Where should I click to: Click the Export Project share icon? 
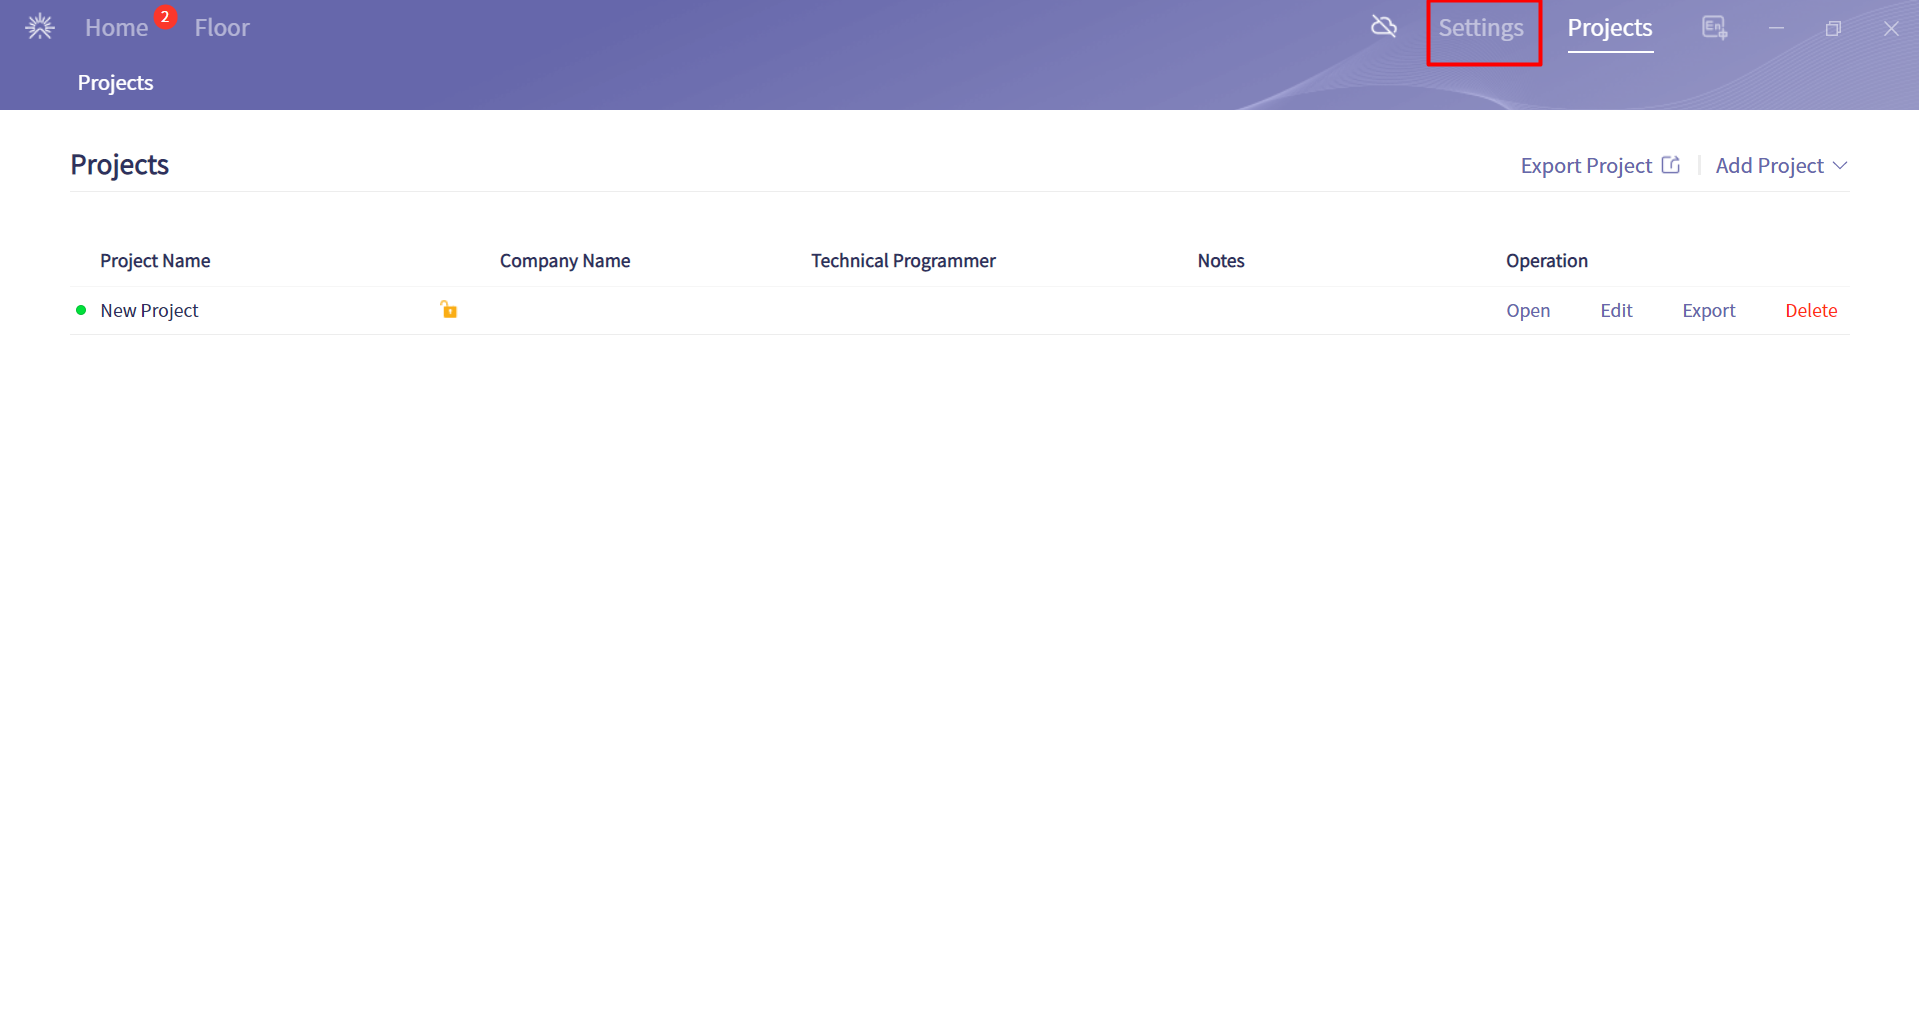[x=1671, y=165]
